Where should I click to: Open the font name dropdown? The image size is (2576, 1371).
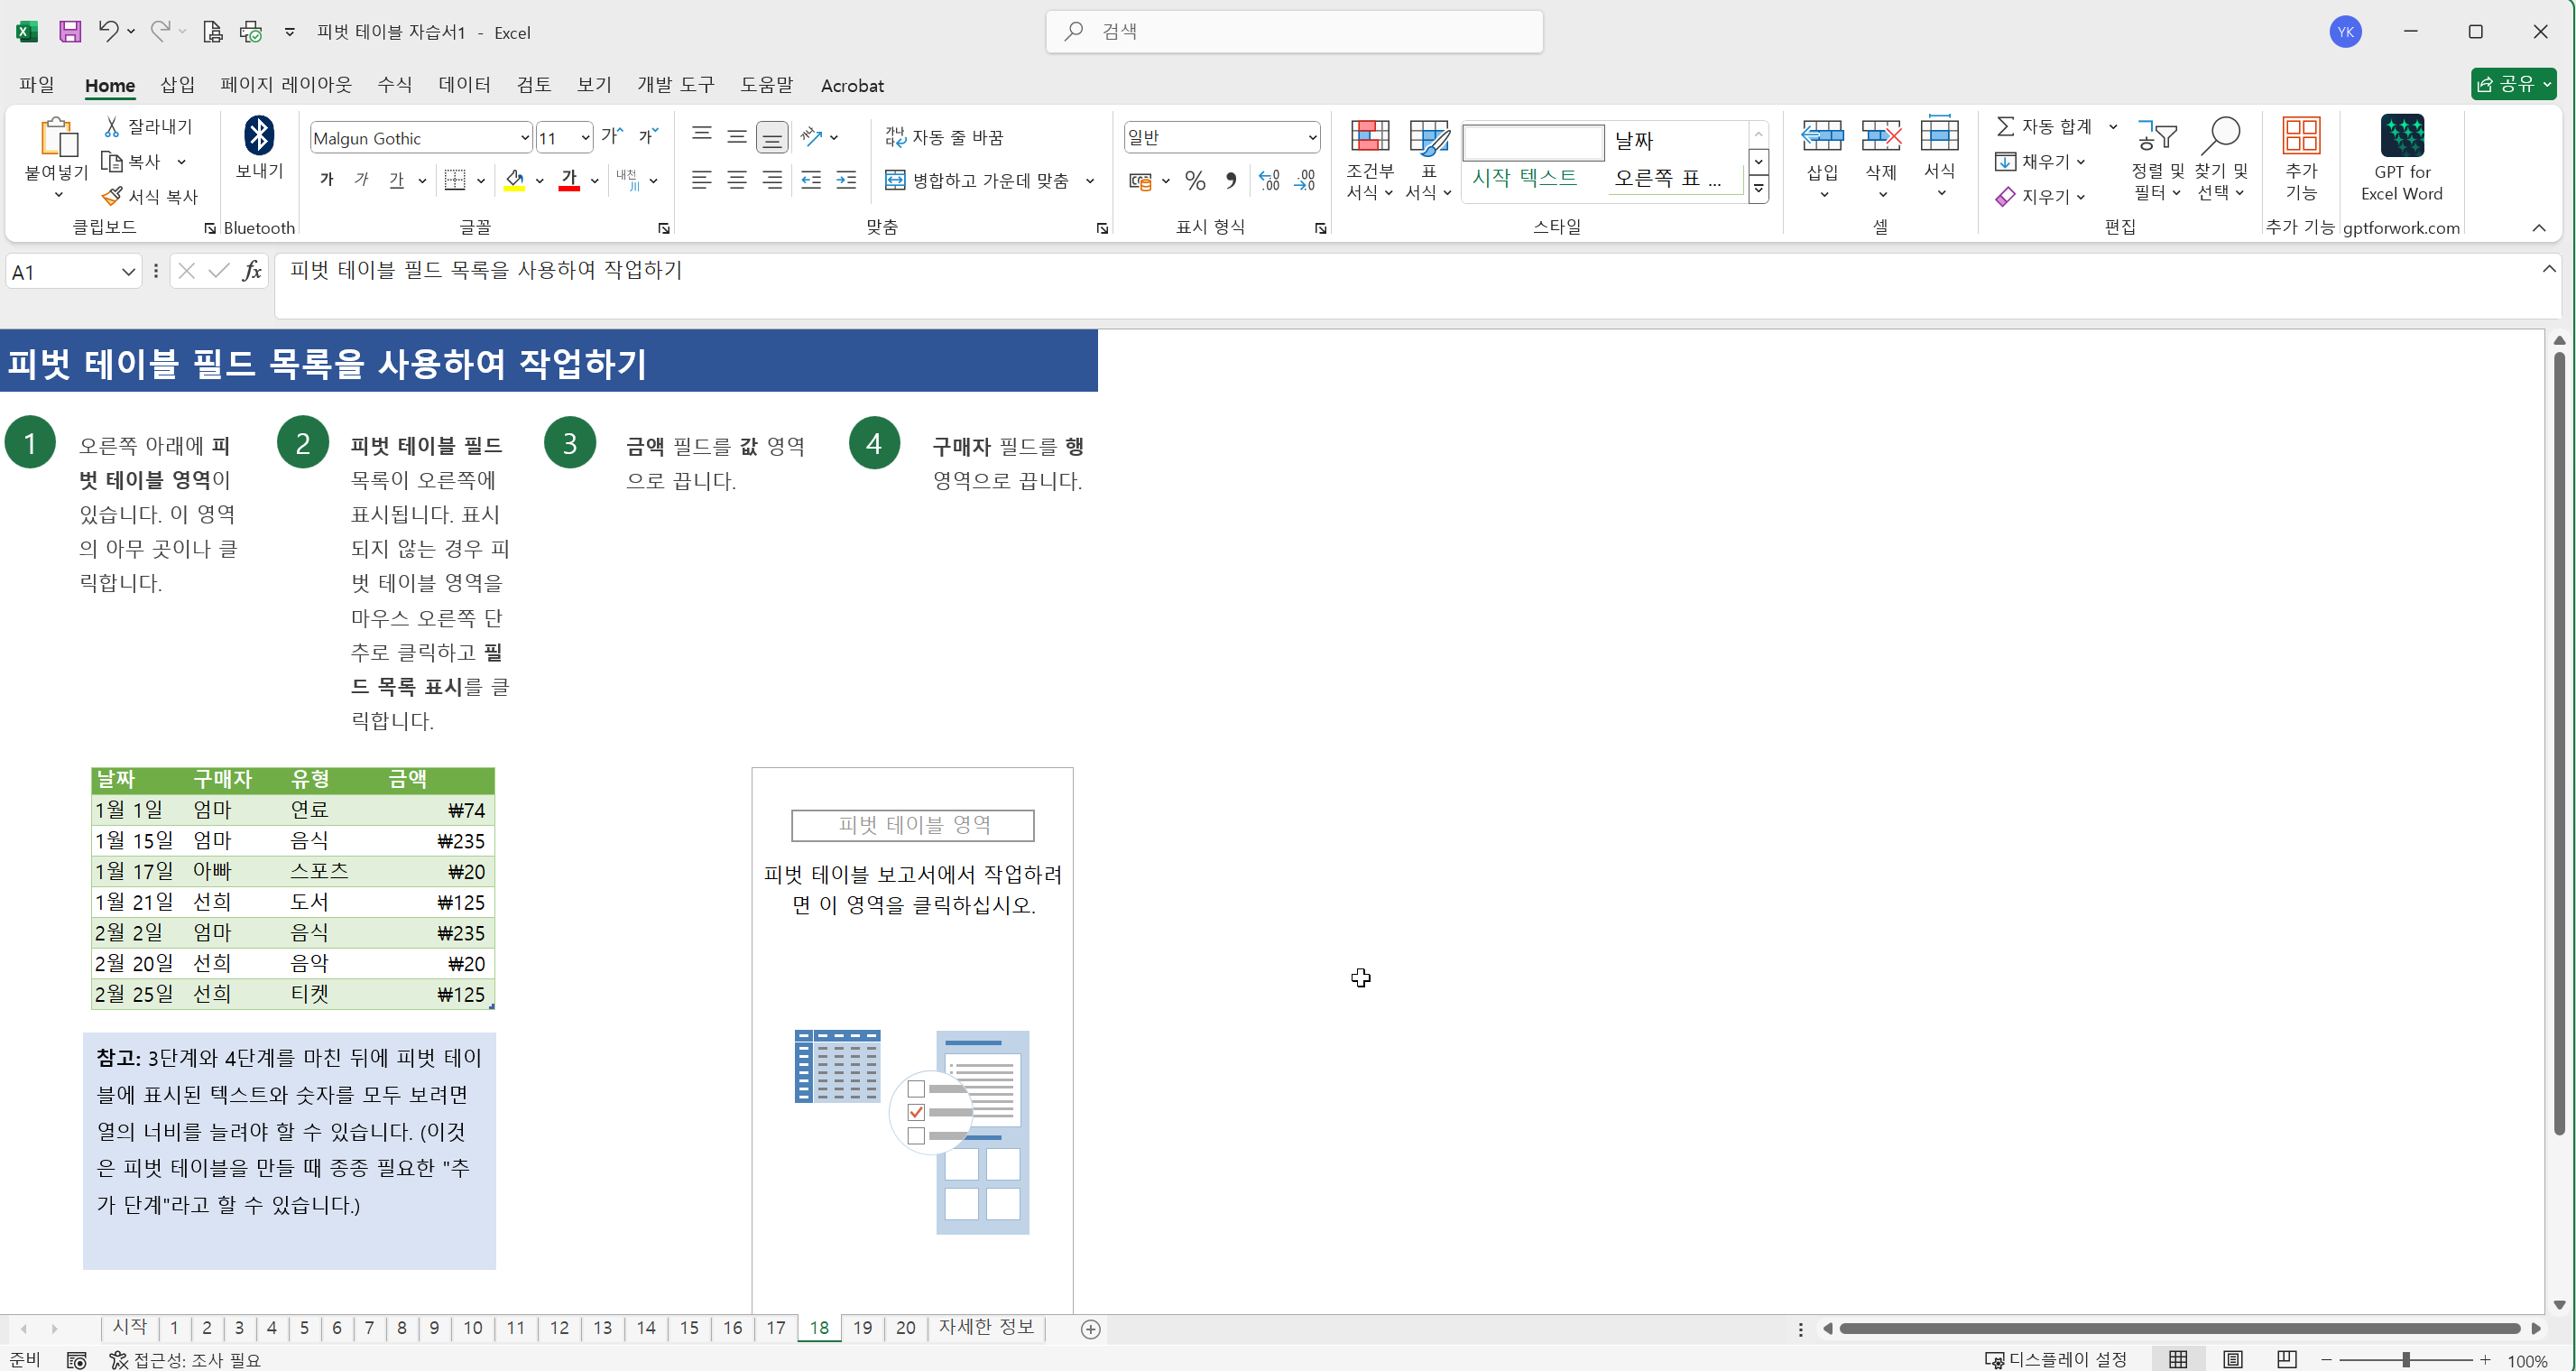click(x=524, y=137)
